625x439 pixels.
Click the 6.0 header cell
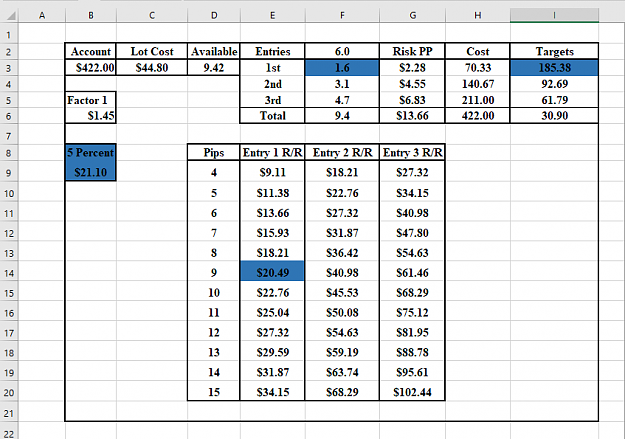tap(342, 51)
